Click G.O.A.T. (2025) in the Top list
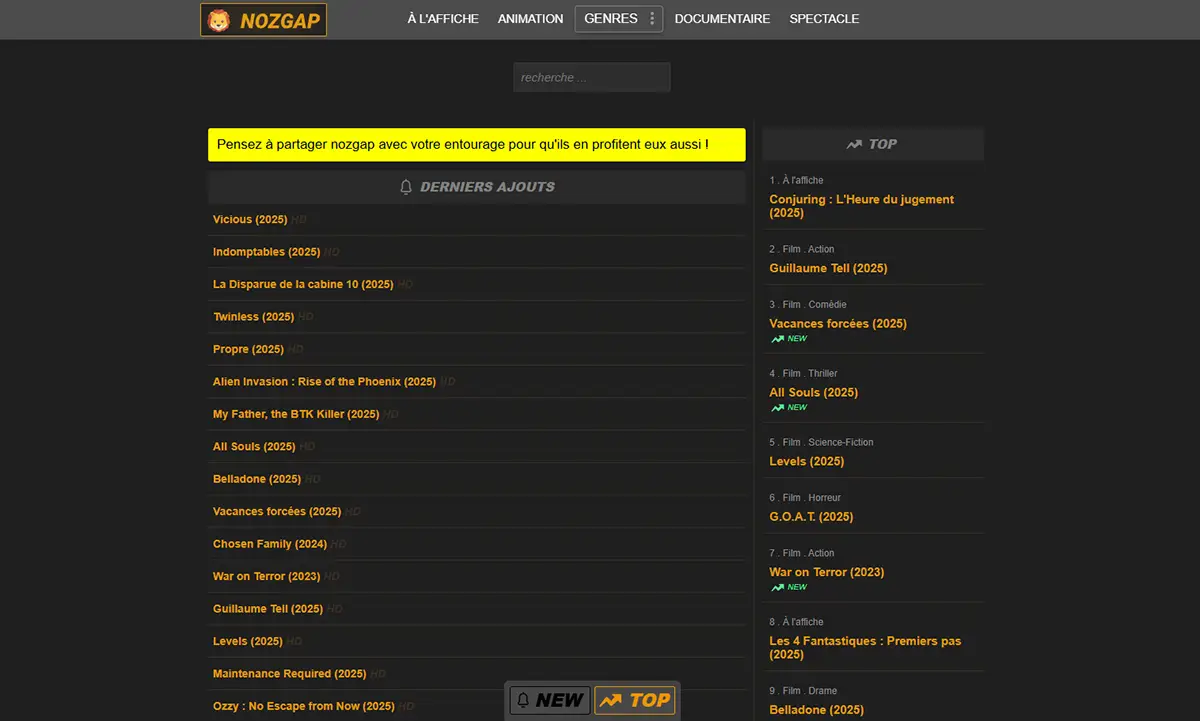Image resolution: width=1200 pixels, height=721 pixels. tap(811, 517)
